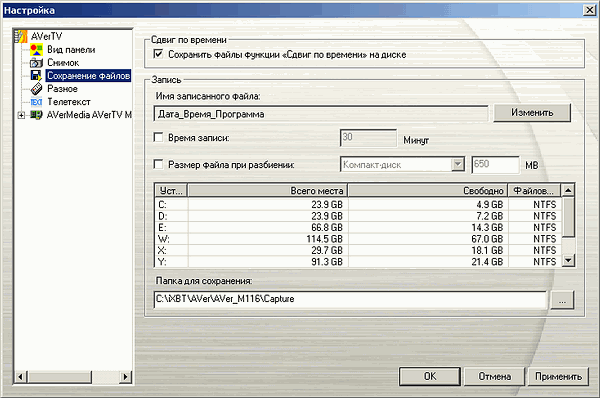The height and width of the screenshot is (398, 600).
Task: Enable the Время записи checkbox
Action: (x=158, y=137)
